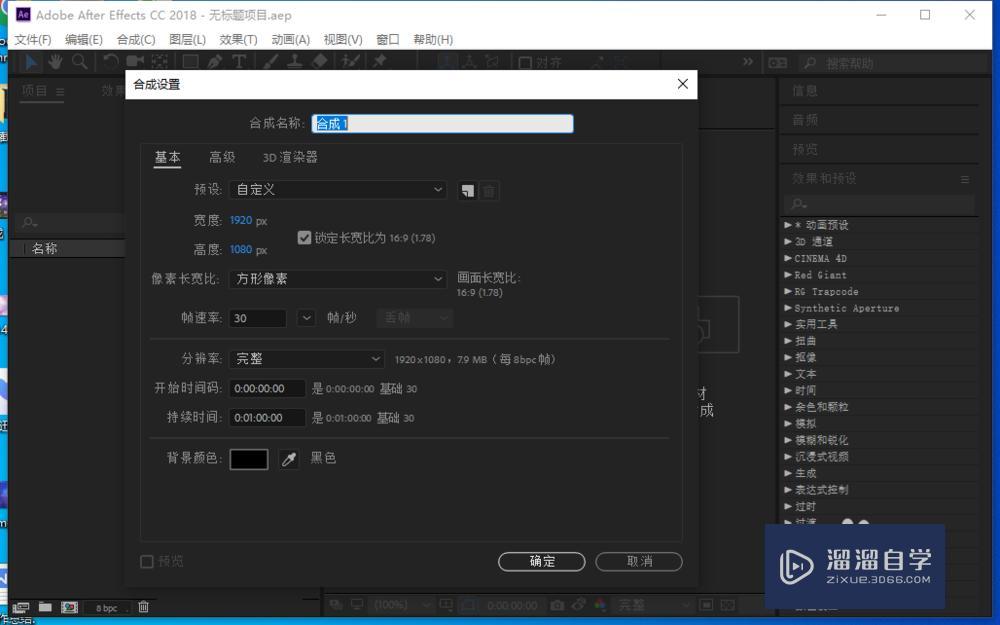Toggle the 对齐 snapping checkbox in the toolbar
Image resolution: width=1000 pixels, height=625 pixels.
[525, 62]
